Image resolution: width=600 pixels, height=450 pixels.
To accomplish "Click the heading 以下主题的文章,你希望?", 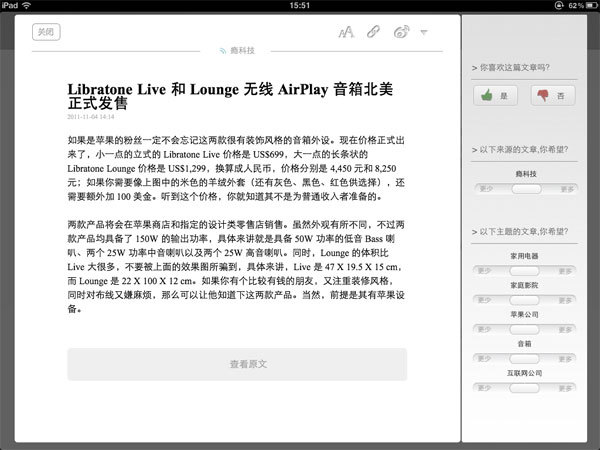I will pyautogui.click(x=524, y=232).
